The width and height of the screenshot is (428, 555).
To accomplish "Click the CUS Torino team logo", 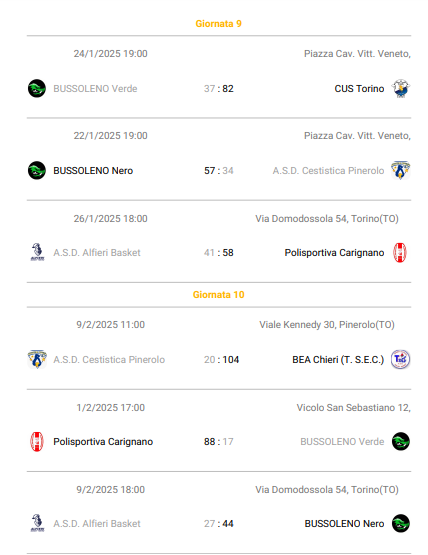I will [x=400, y=88].
